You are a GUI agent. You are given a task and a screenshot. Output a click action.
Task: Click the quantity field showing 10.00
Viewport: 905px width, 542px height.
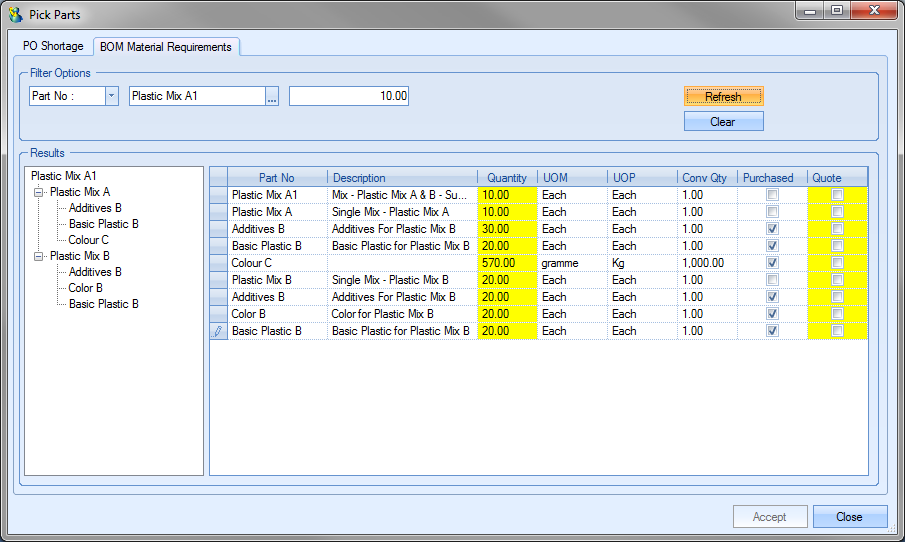(349, 96)
